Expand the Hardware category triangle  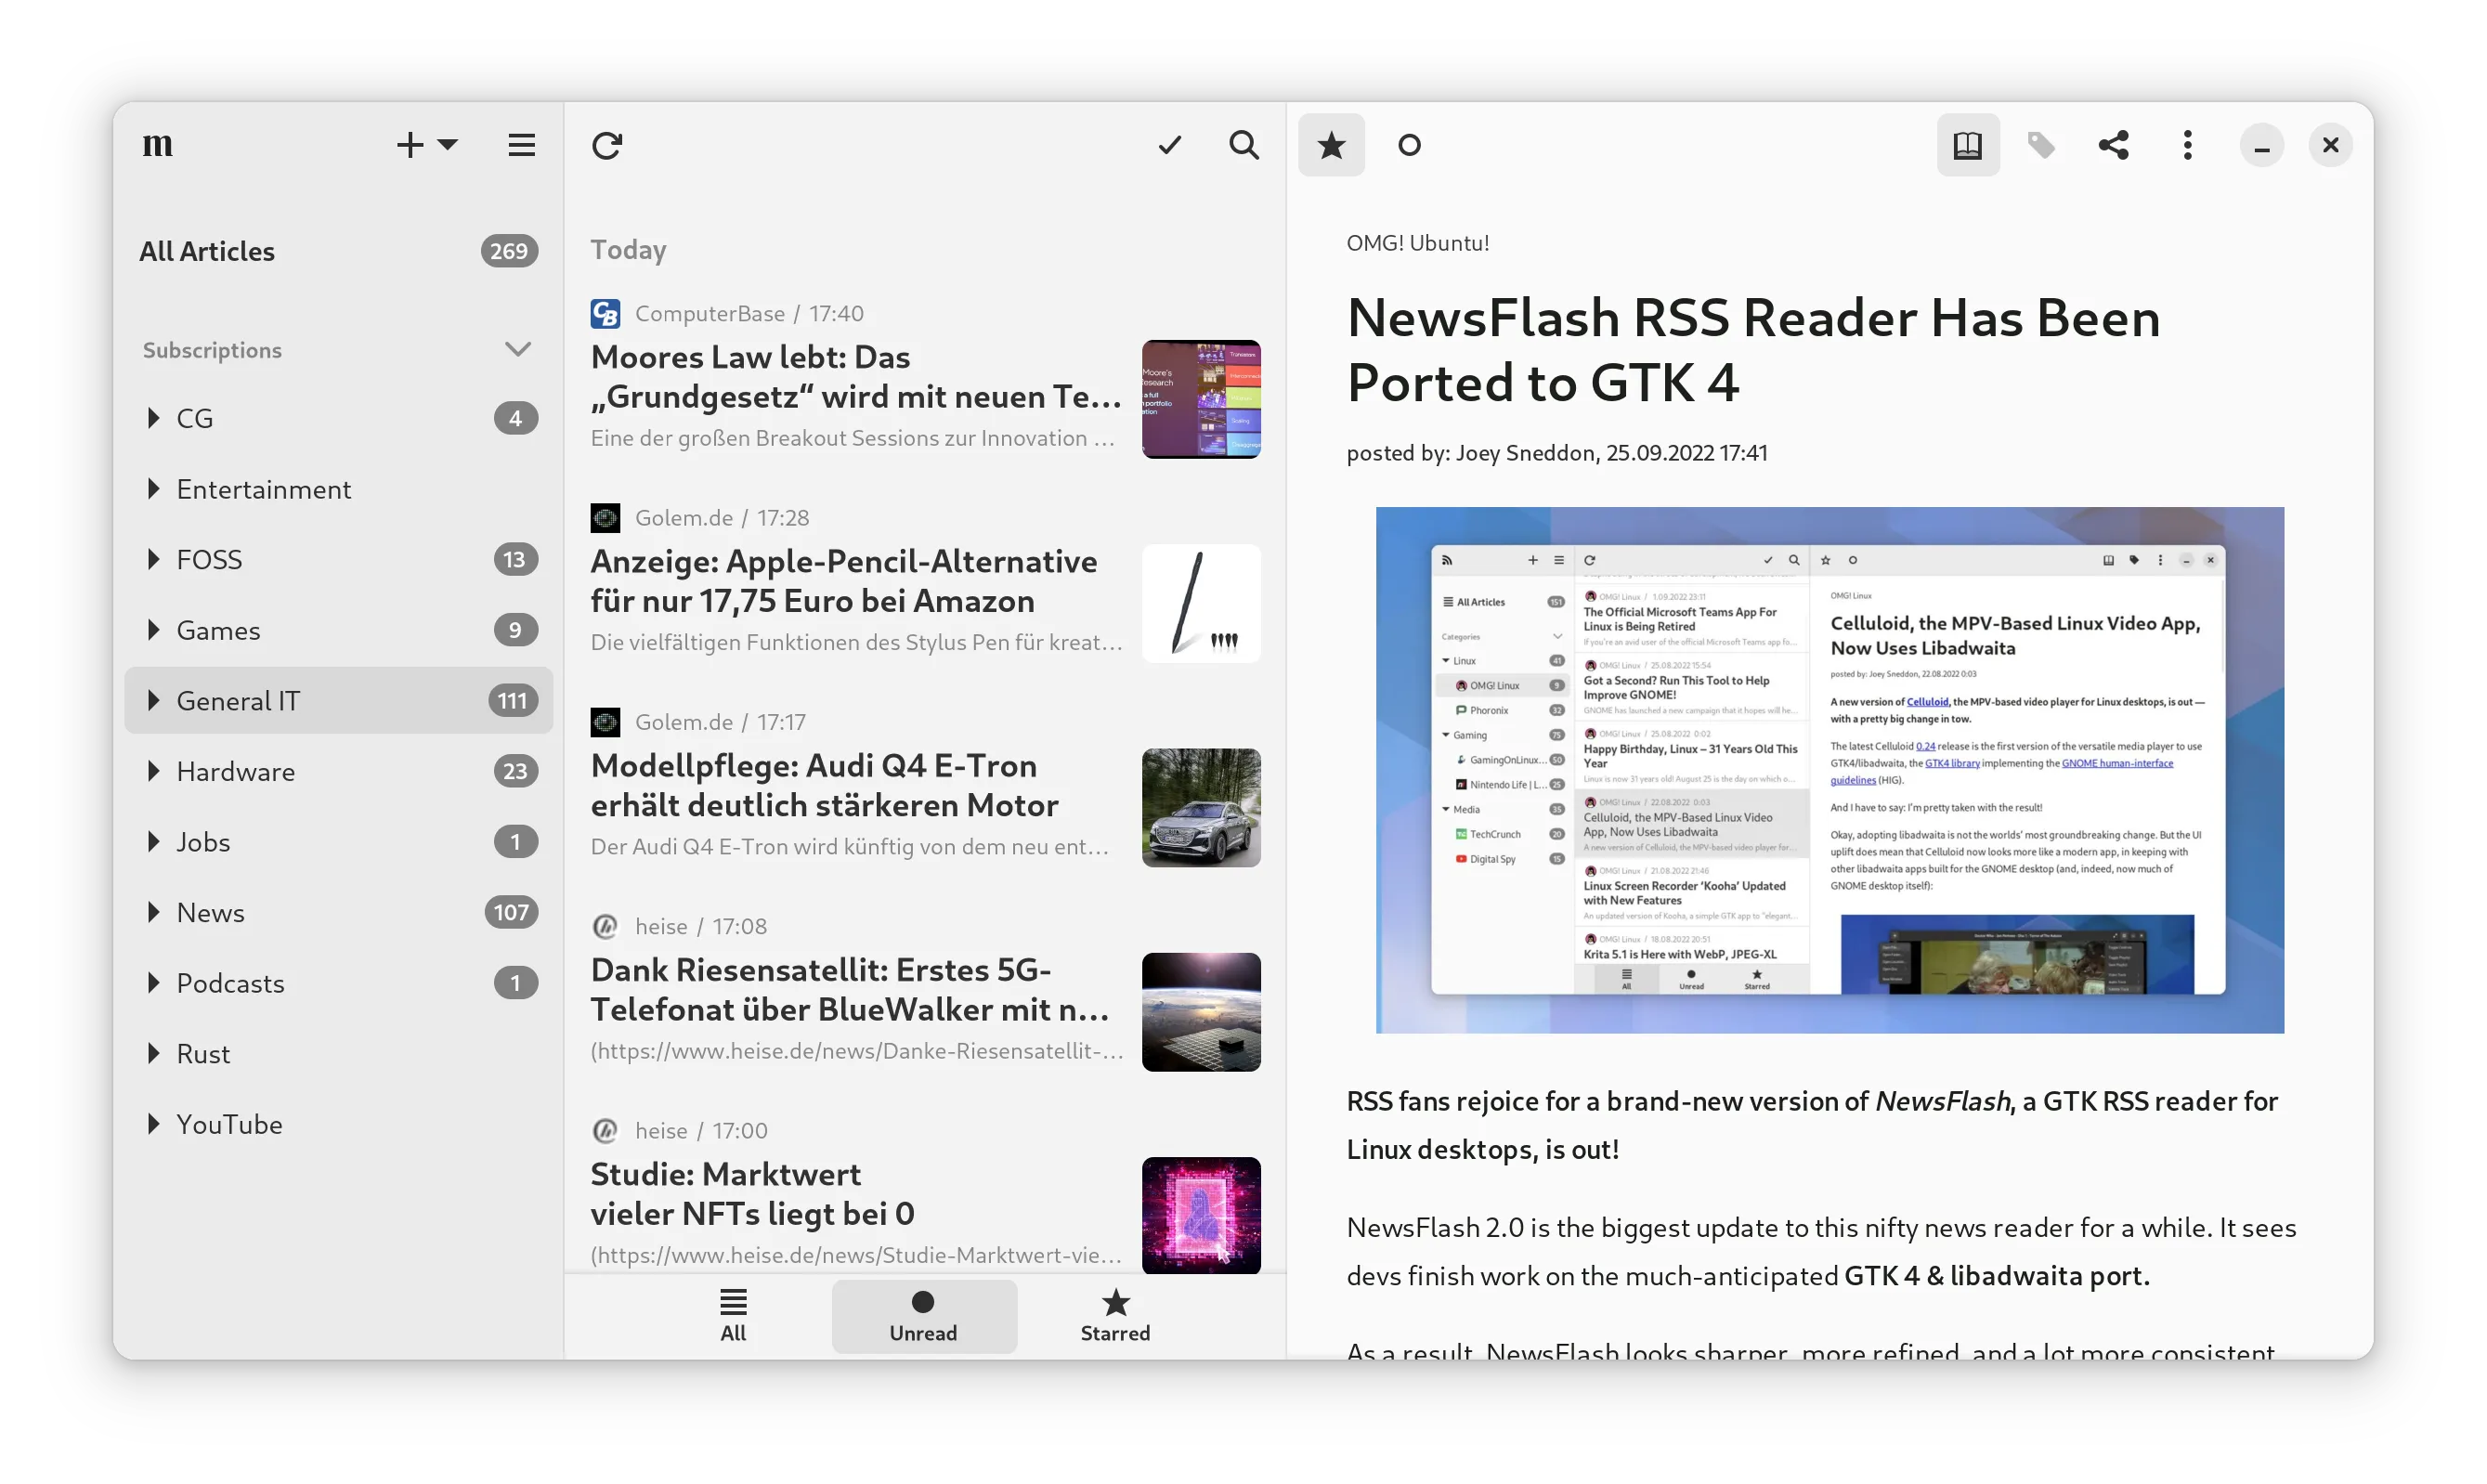tap(153, 771)
